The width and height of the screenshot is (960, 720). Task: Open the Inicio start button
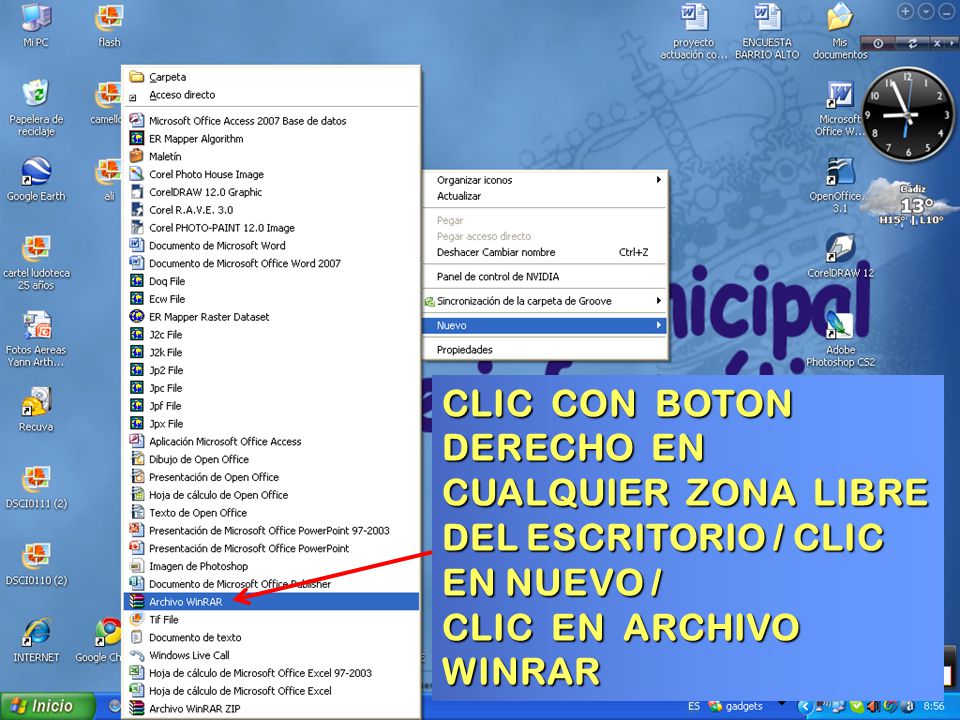[x=47, y=706]
